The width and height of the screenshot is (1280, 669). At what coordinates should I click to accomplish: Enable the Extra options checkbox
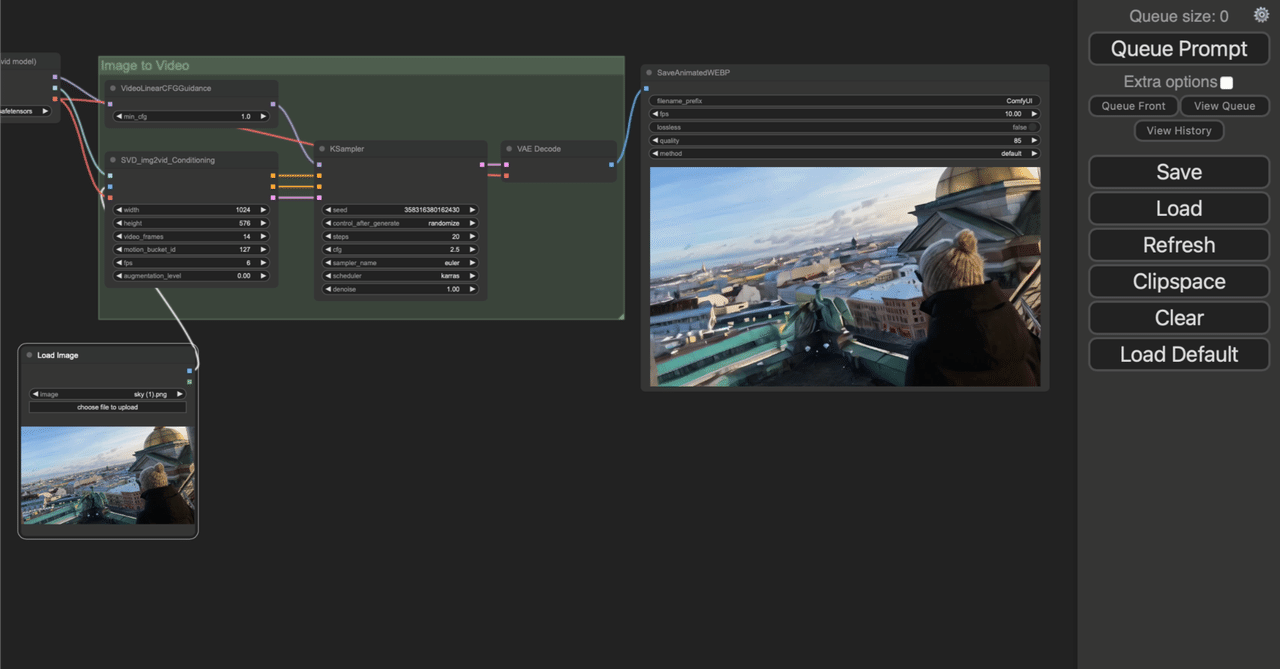coord(1227,82)
